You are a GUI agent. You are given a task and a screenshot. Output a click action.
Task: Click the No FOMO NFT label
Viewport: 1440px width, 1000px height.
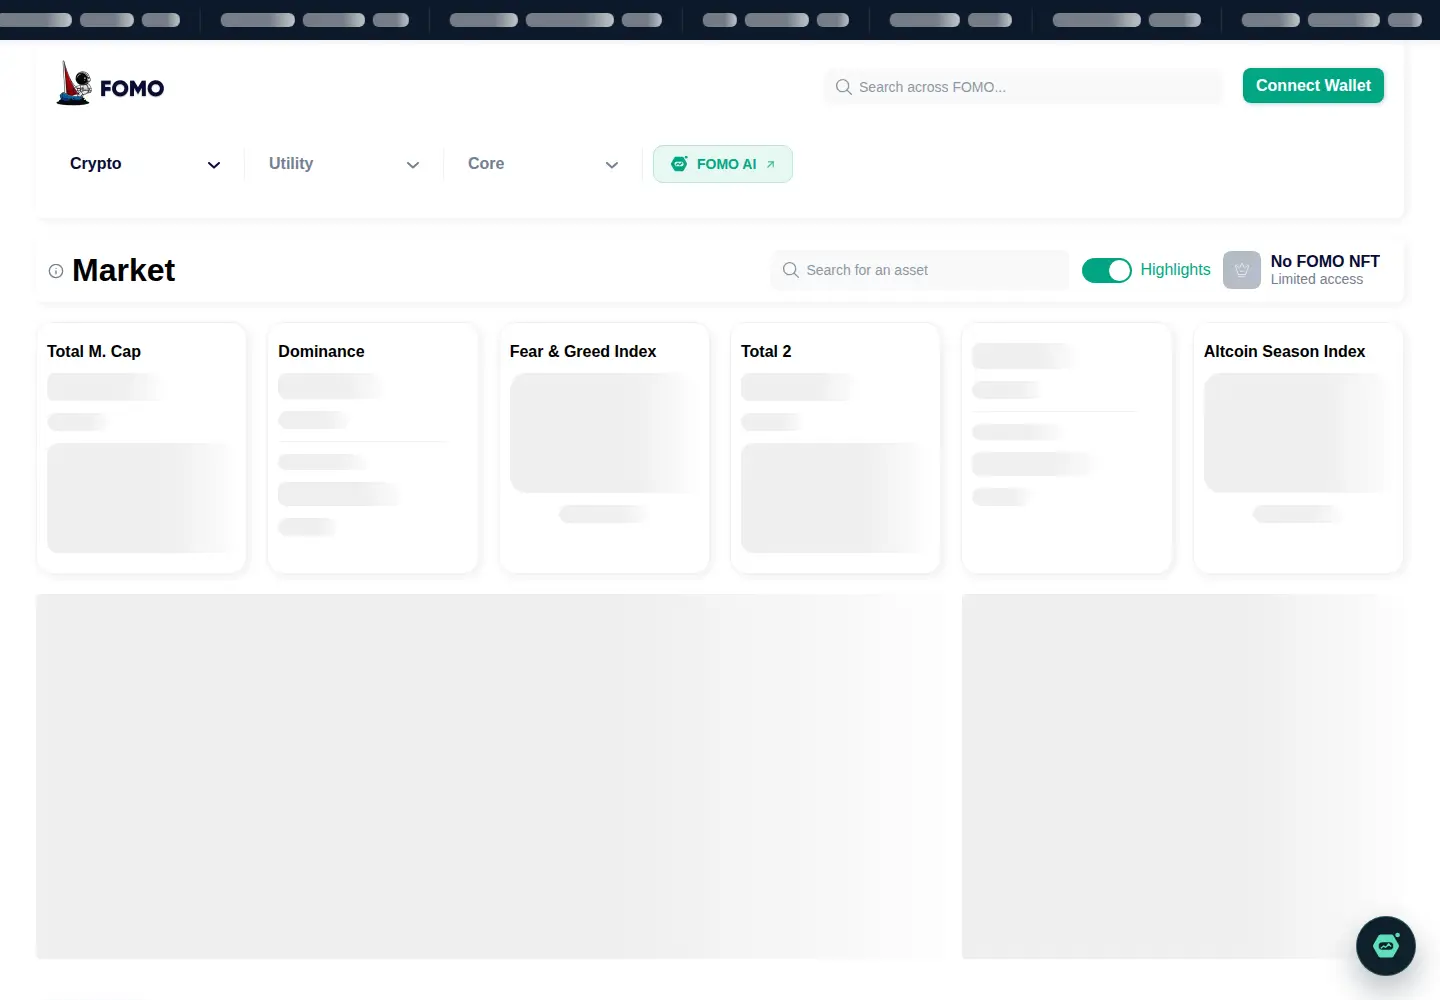tap(1325, 261)
